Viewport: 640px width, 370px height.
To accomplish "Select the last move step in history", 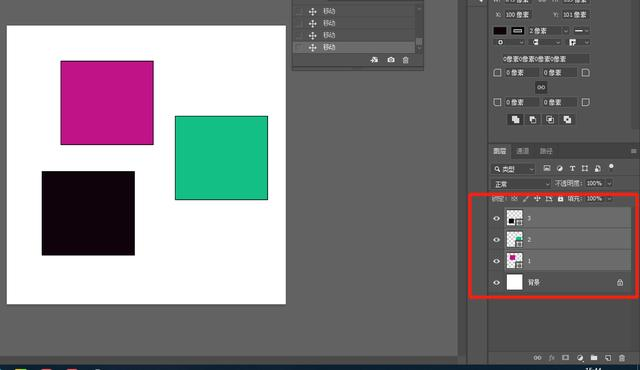I will (x=354, y=47).
